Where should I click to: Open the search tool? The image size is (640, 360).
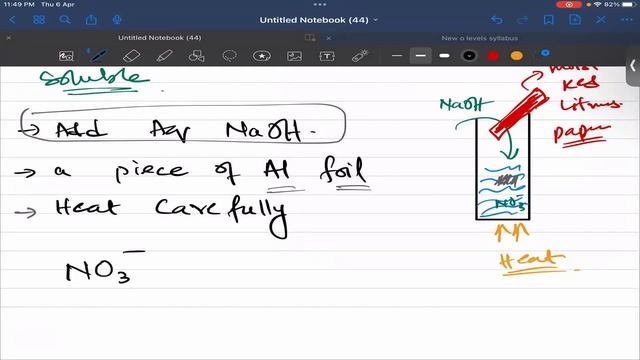(64, 20)
